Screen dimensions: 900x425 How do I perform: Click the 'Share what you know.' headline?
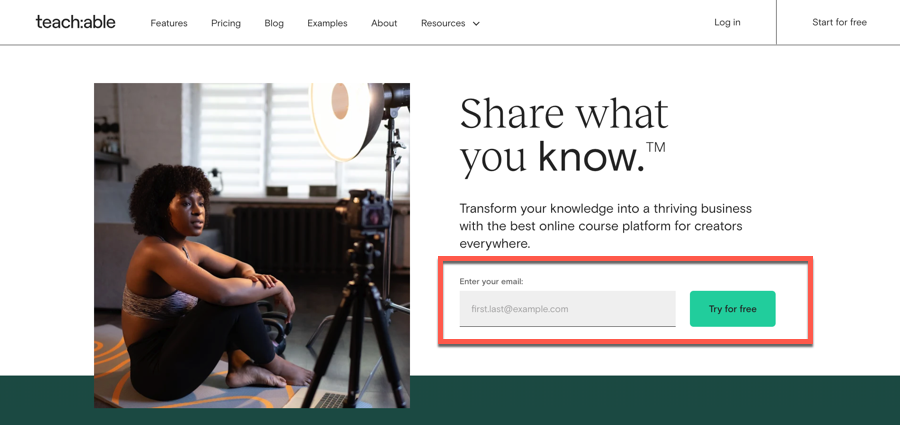[x=564, y=136]
